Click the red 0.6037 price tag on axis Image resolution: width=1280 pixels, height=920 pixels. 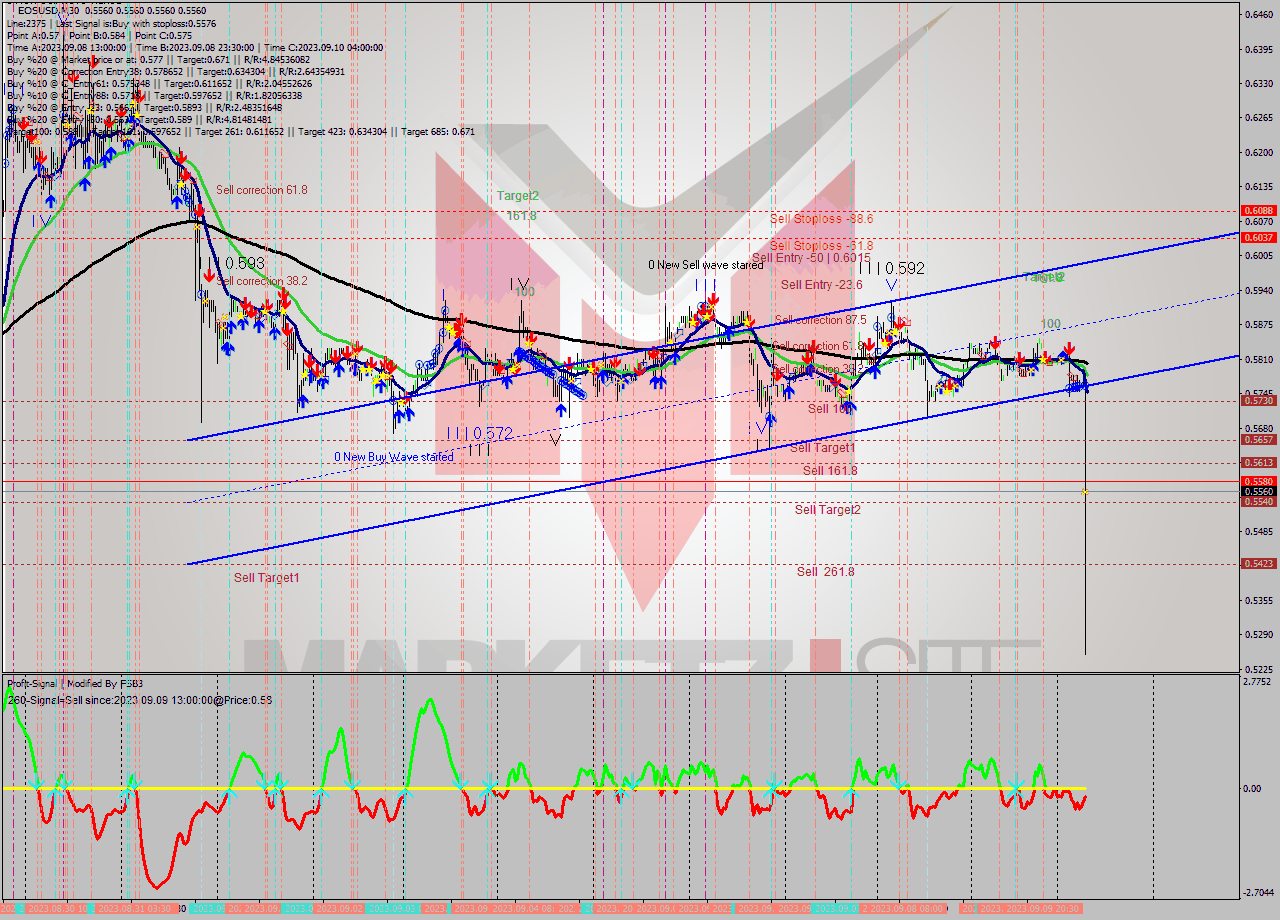[1258, 238]
